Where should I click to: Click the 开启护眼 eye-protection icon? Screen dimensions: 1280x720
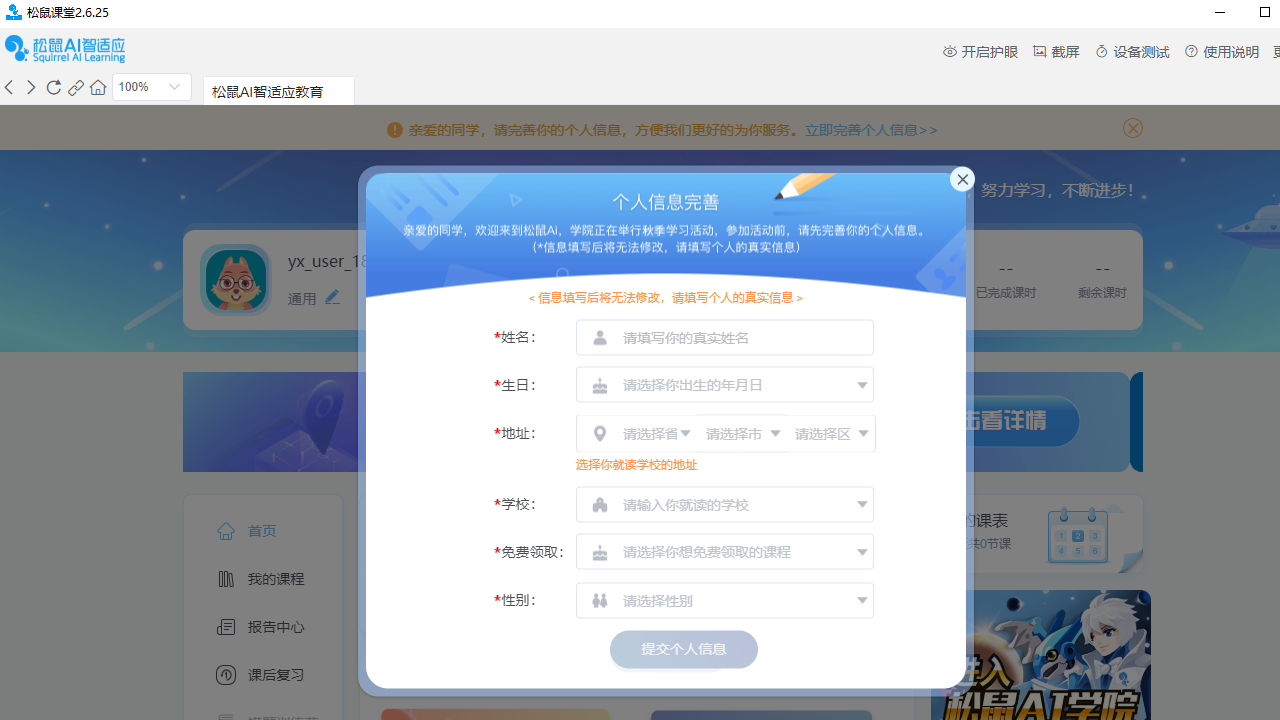[949, 51]
